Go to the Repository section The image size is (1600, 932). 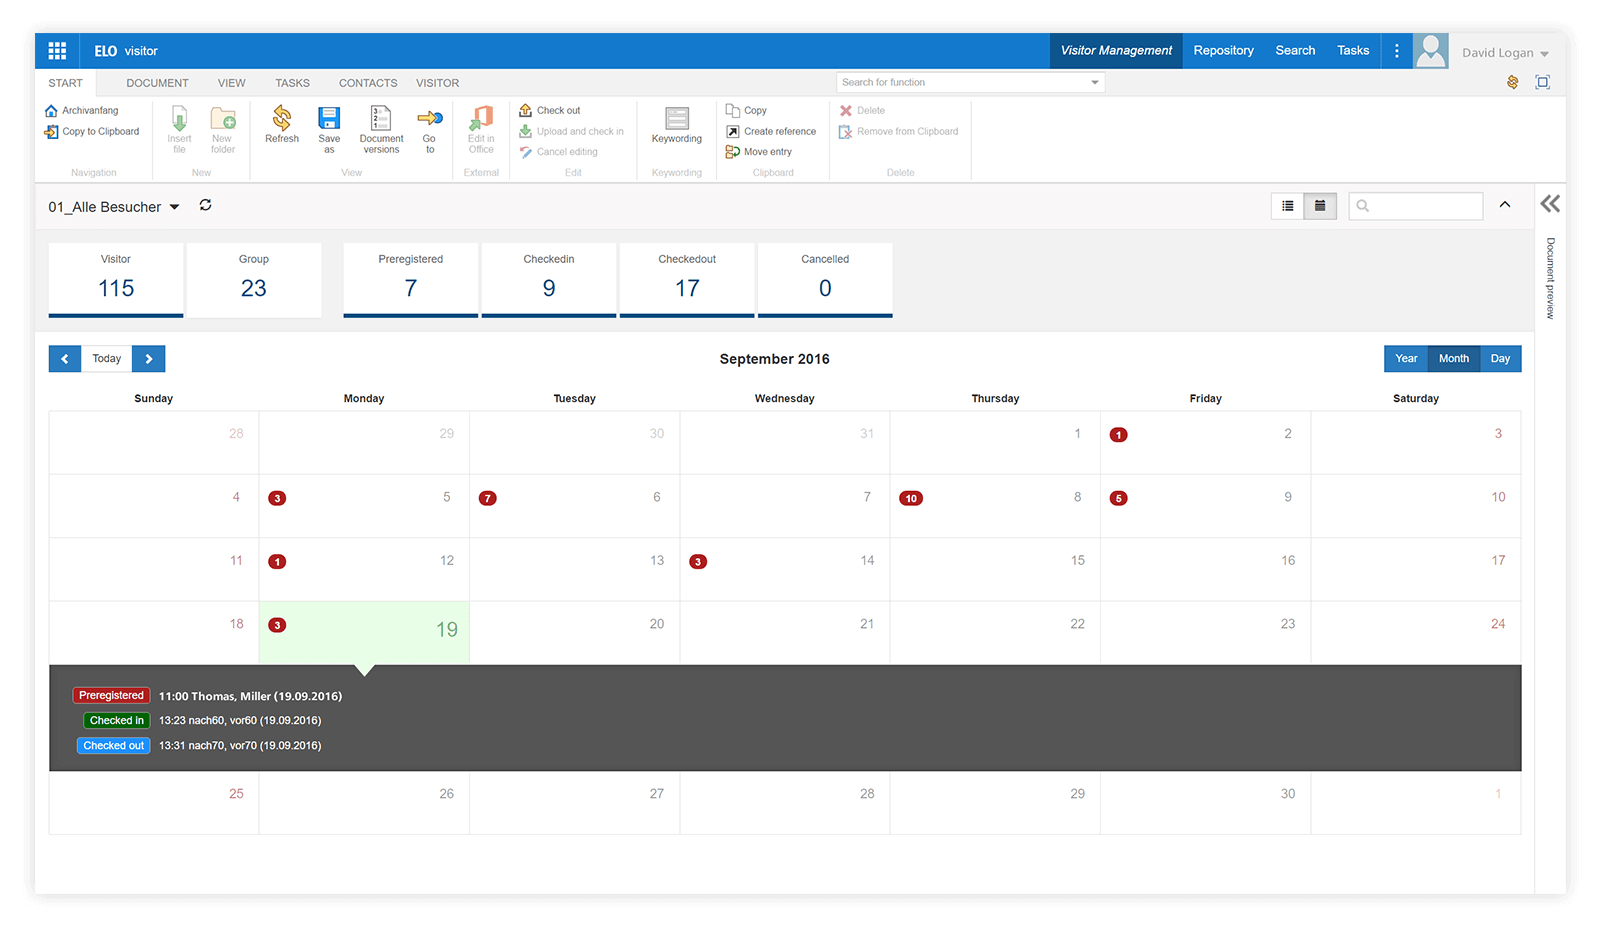point(1223,51)
